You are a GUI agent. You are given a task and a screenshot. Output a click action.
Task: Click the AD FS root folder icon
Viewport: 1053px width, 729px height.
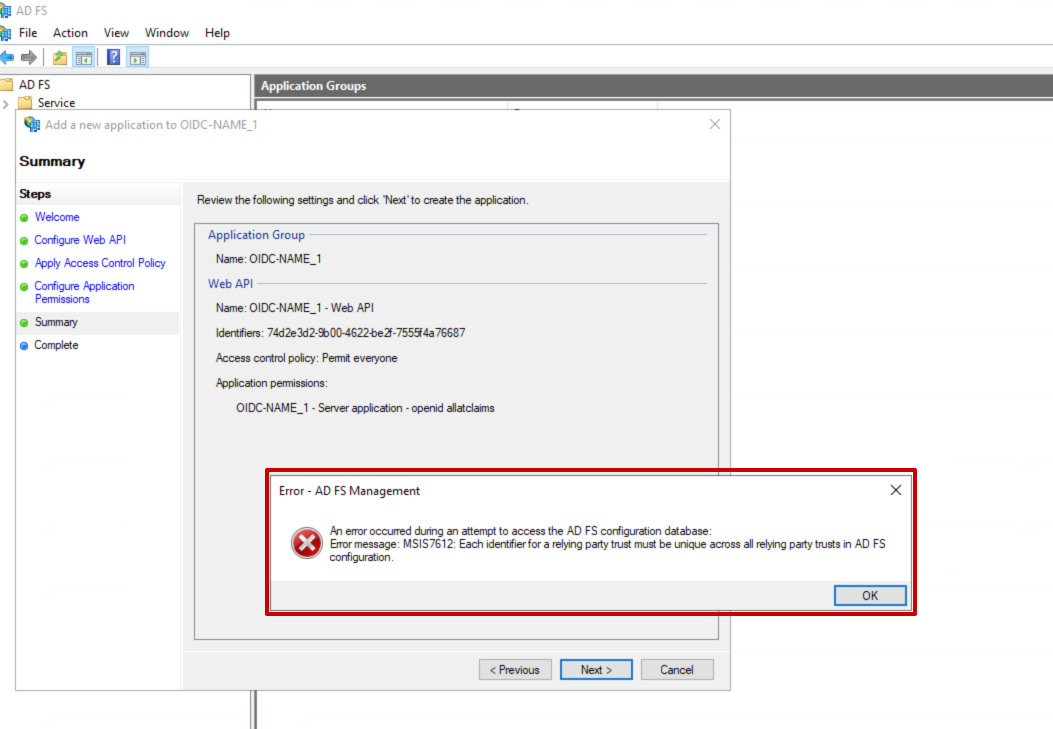click(7, 85)
